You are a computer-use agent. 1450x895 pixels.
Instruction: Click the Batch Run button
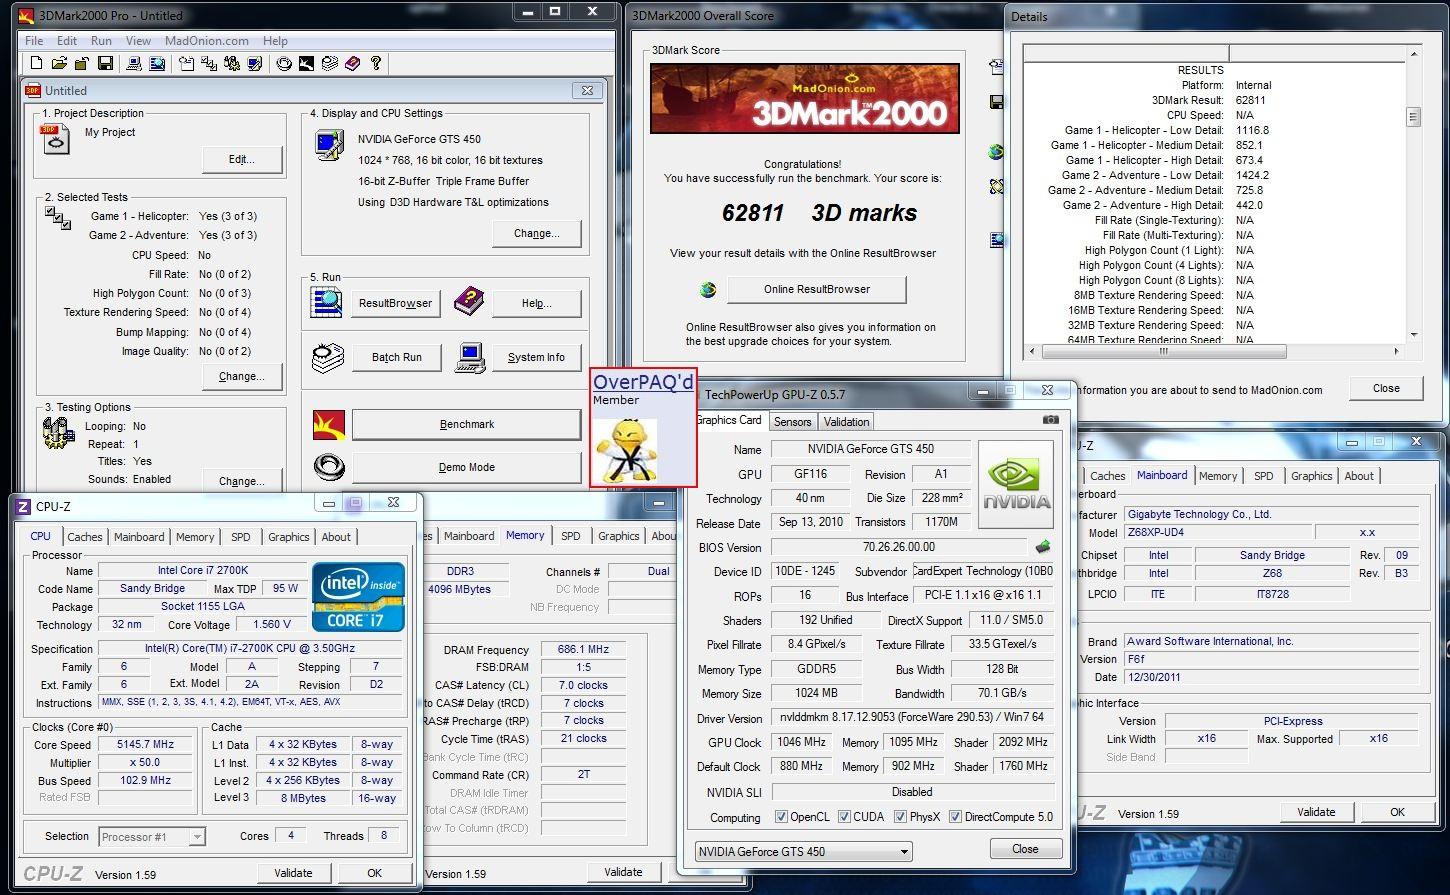coord(397,357)
